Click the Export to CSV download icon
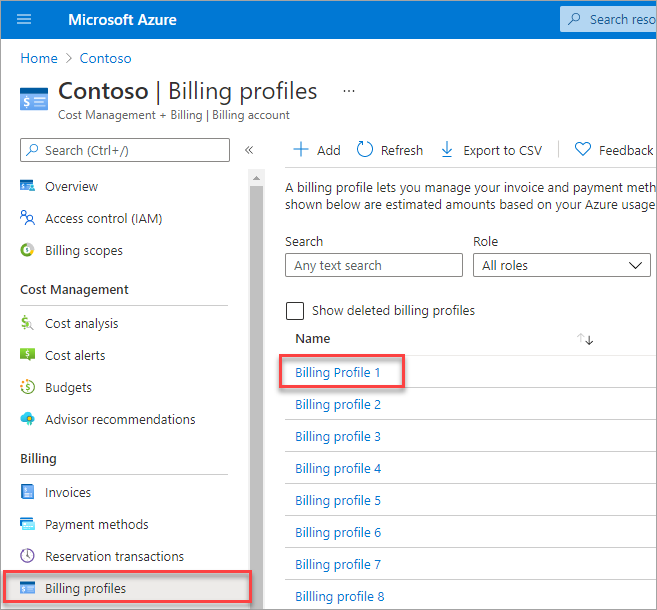 click(447, 150)
